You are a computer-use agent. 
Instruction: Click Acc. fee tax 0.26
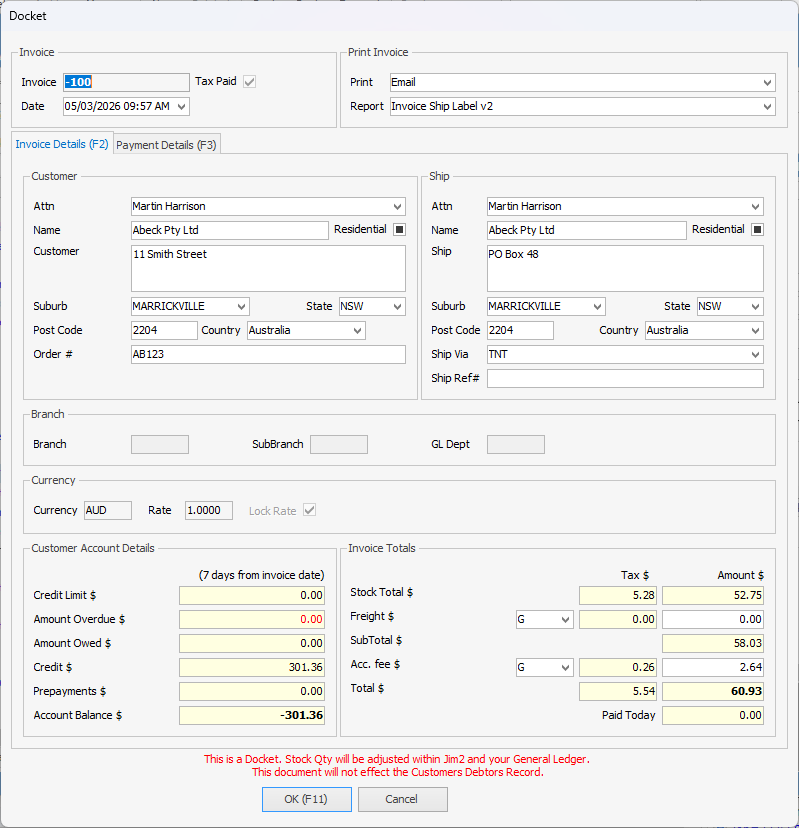(x=618, y=667)
